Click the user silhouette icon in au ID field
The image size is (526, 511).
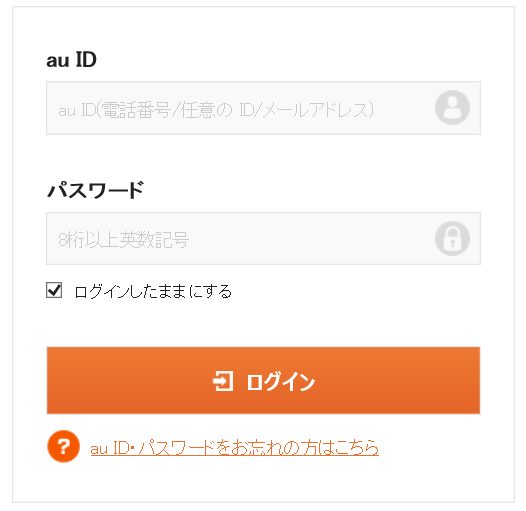pos(452,107)
